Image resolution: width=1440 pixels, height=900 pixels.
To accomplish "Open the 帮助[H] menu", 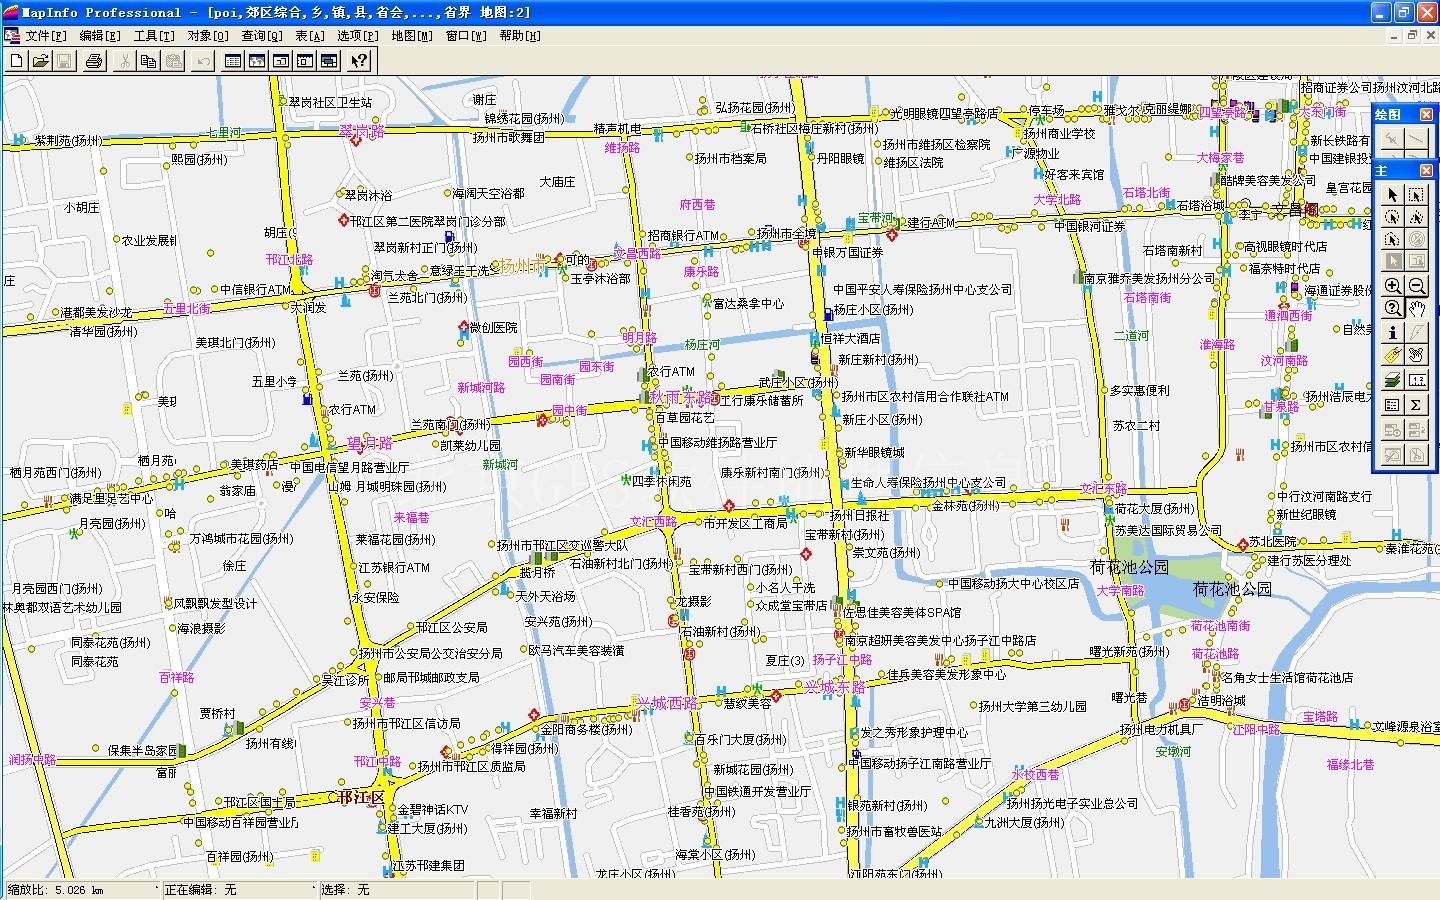I will tap(520, 36).
